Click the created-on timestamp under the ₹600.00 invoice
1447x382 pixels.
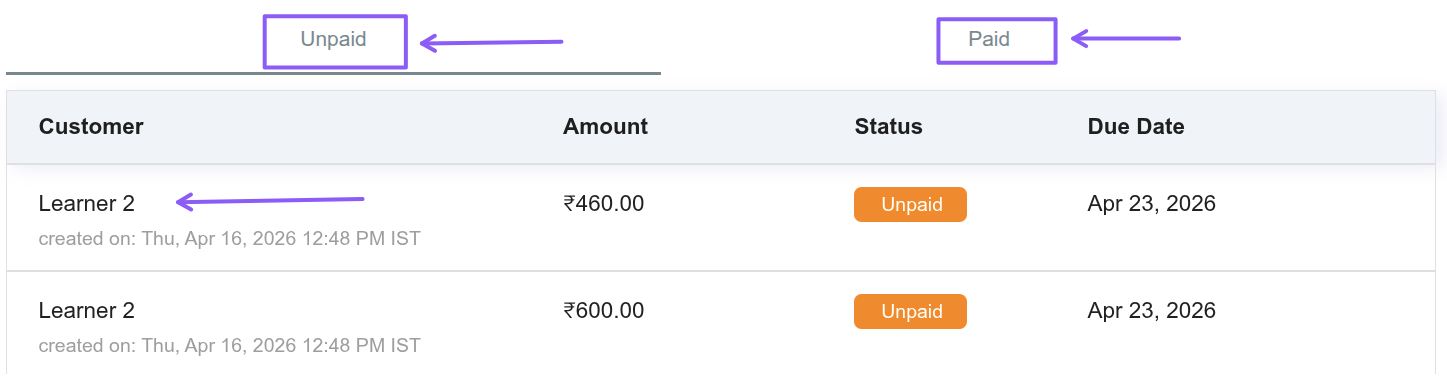229,346
